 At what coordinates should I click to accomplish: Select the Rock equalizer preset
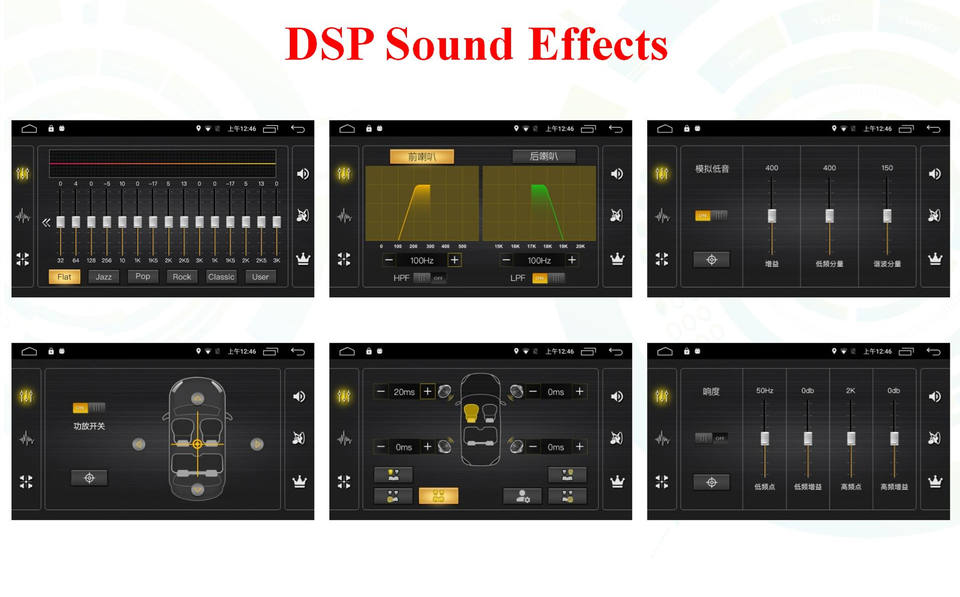pos(182,277)
